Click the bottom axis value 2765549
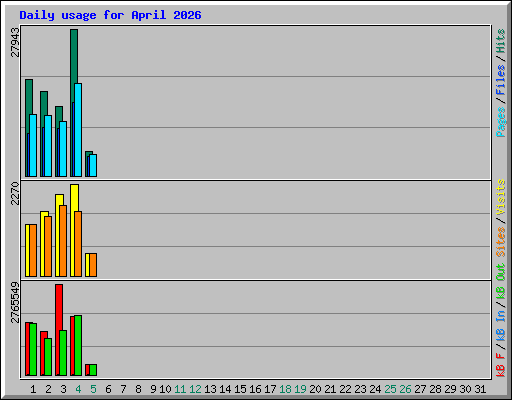512x400 pixels. pos(15,303)
